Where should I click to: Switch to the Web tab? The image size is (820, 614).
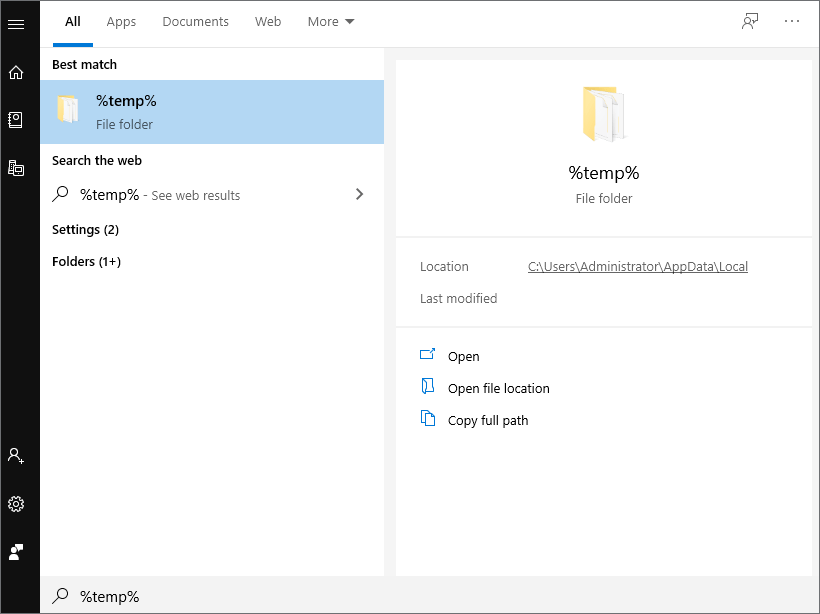tap(268, 21)
